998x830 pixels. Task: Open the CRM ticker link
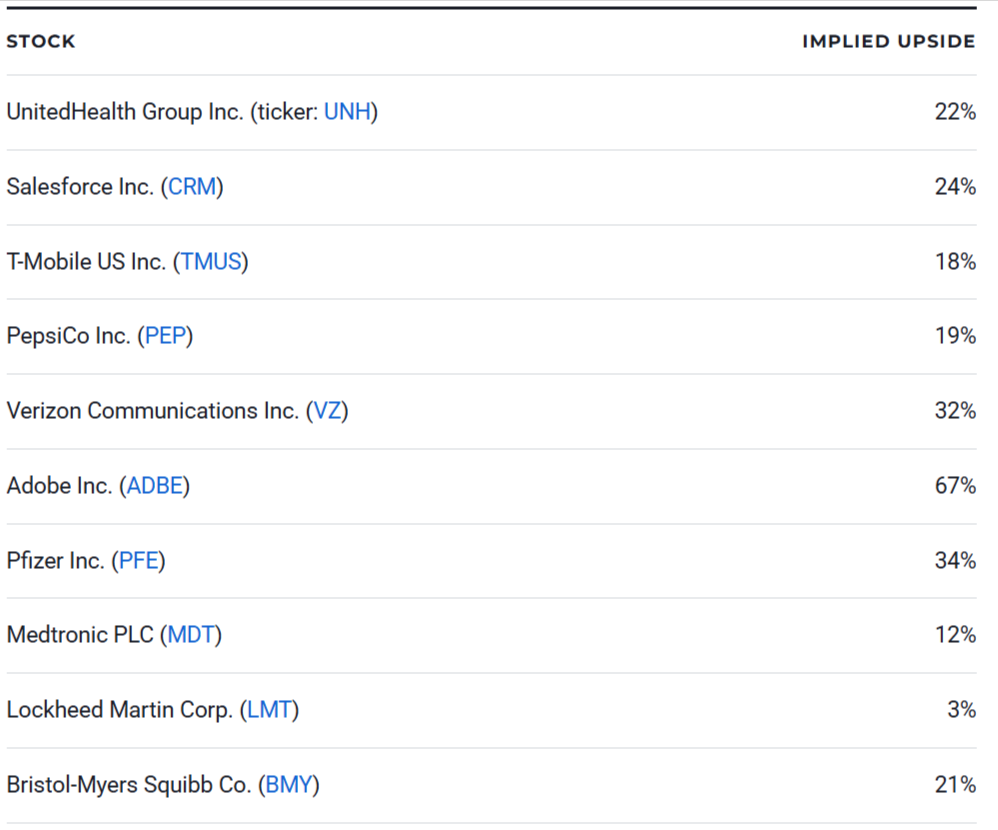coord(192,186)
